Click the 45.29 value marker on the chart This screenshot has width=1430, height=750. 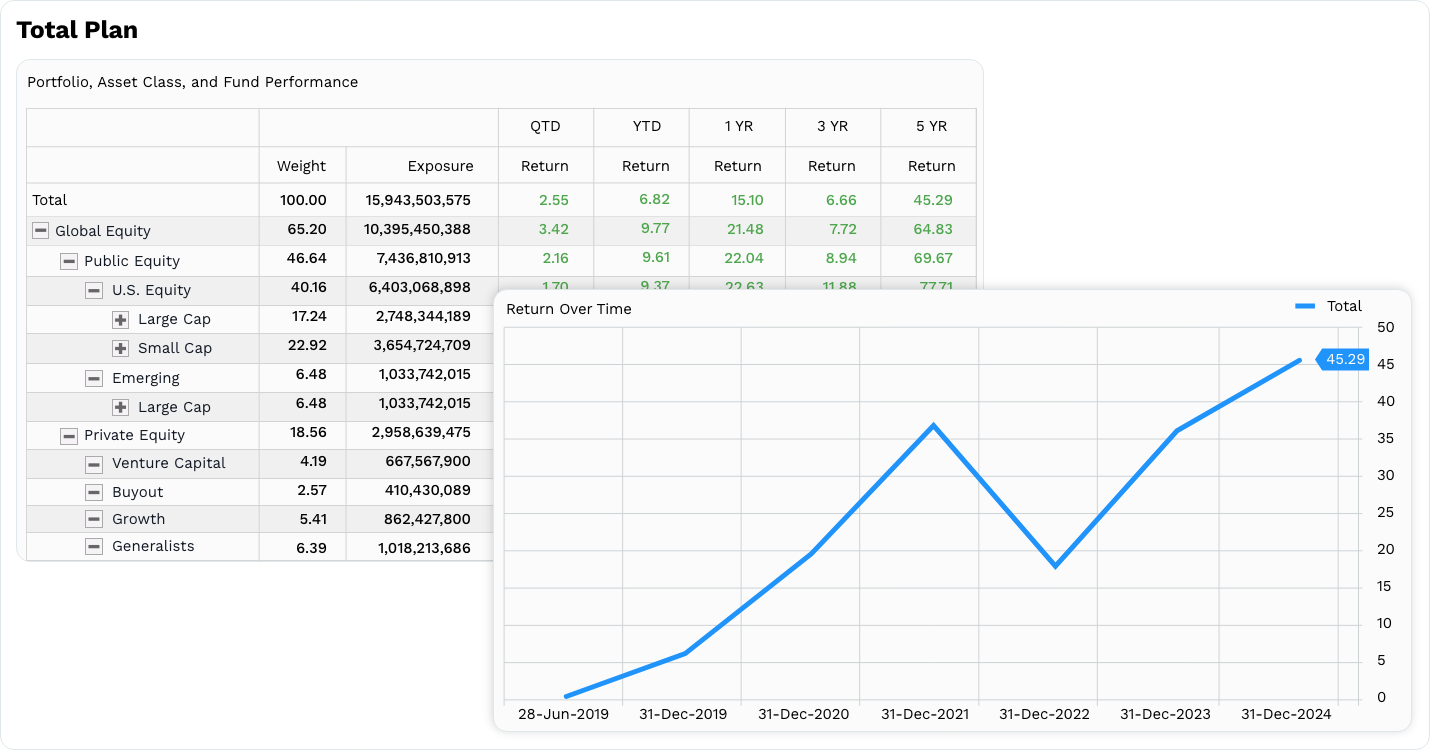click(1343, 359)
